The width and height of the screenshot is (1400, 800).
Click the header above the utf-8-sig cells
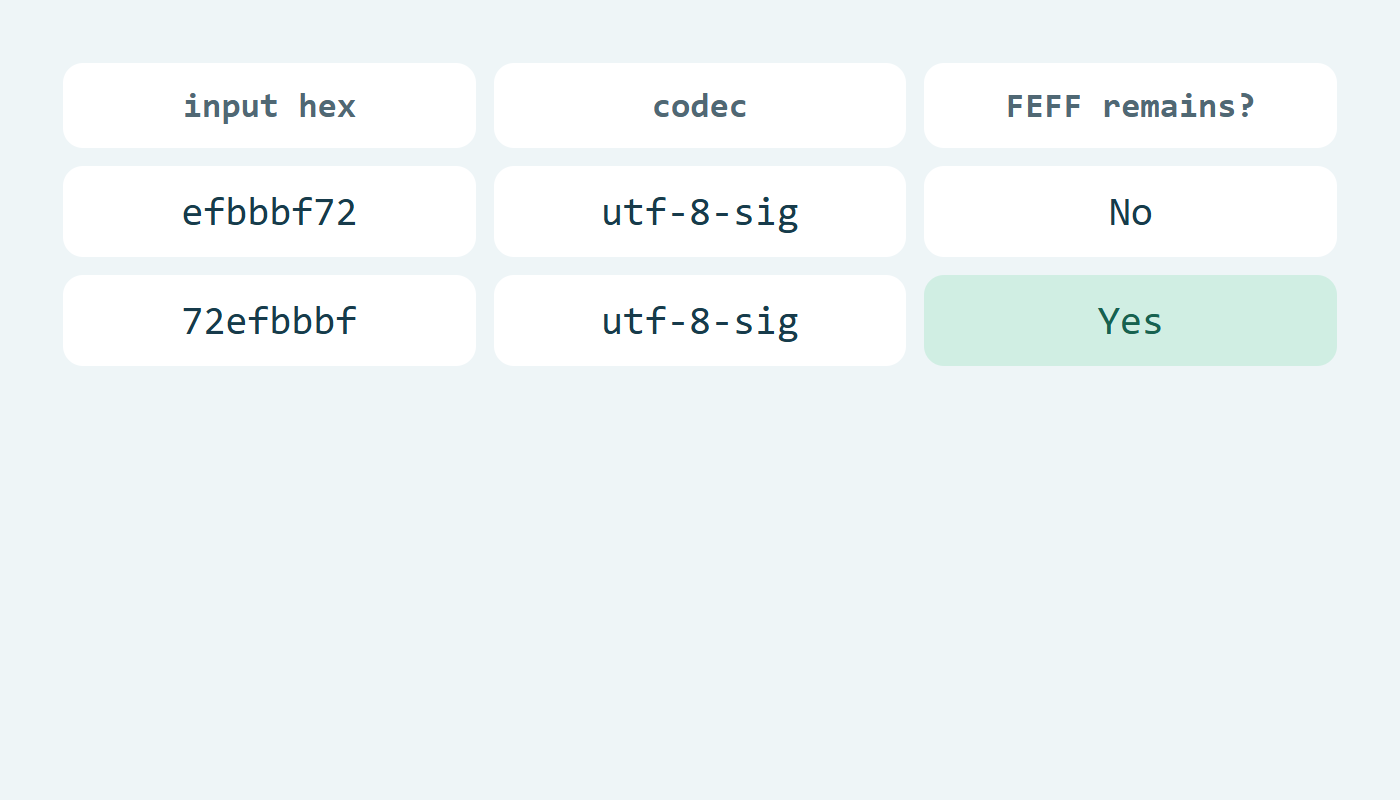click(x=700, y=106)
